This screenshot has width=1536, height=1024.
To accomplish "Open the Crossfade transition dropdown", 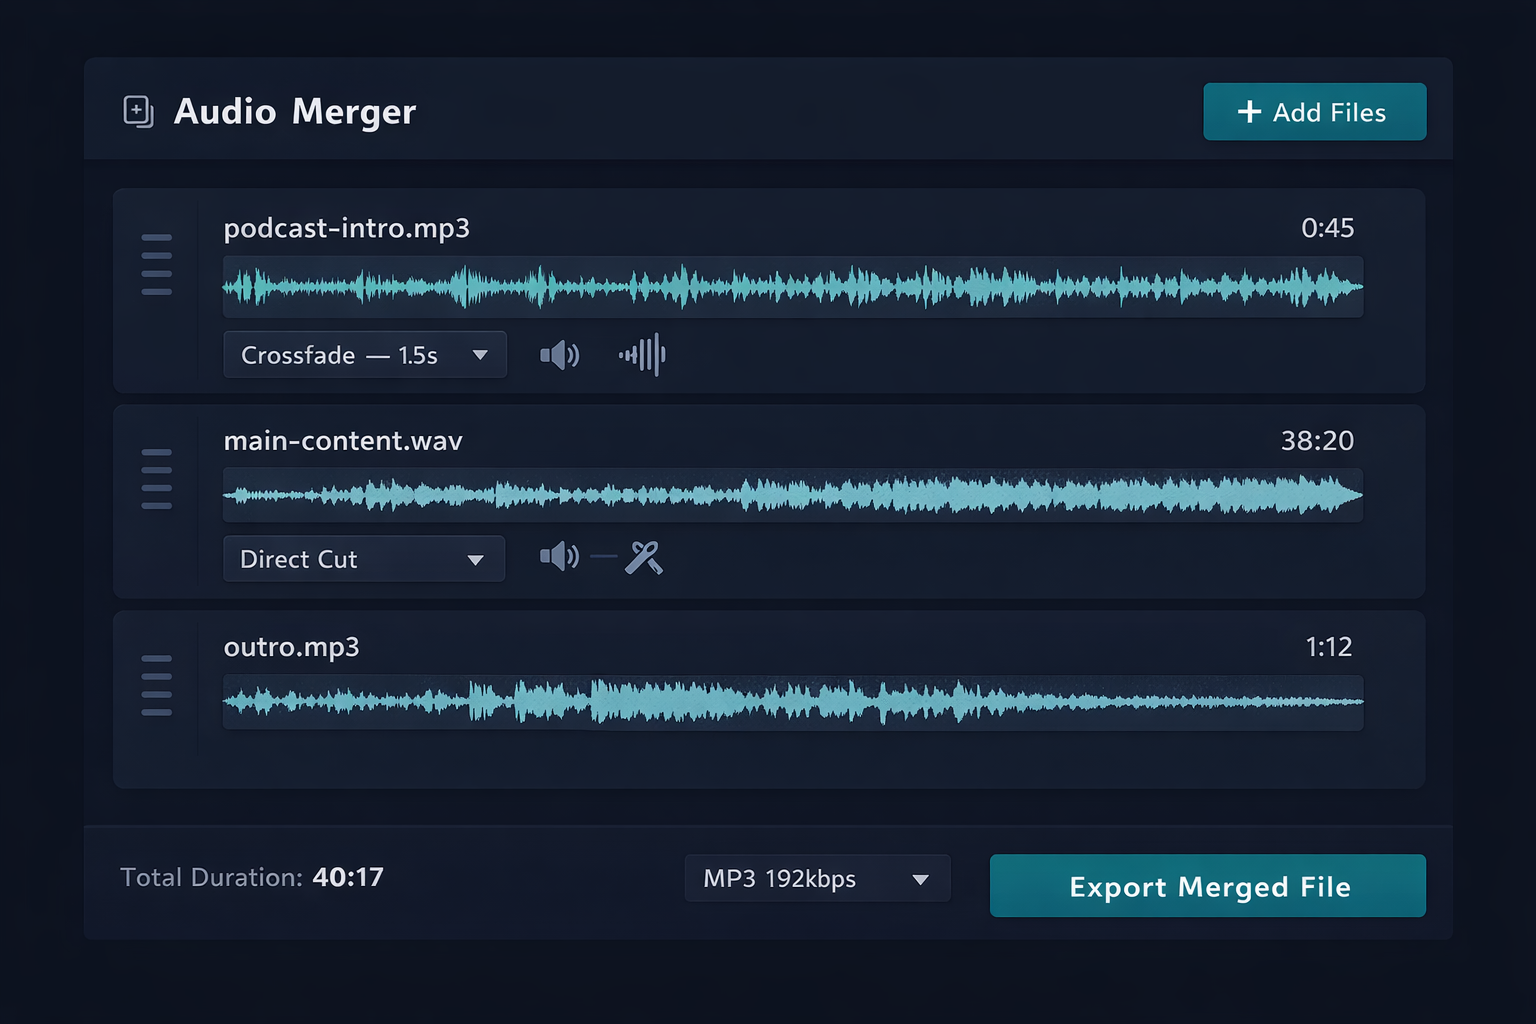I will [x=365, y=355].
